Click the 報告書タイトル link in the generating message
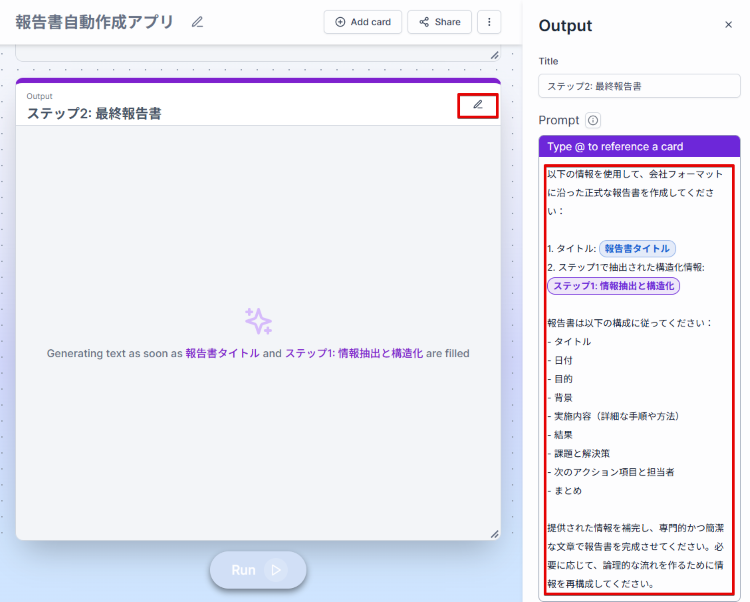 (x=222, y=353)
